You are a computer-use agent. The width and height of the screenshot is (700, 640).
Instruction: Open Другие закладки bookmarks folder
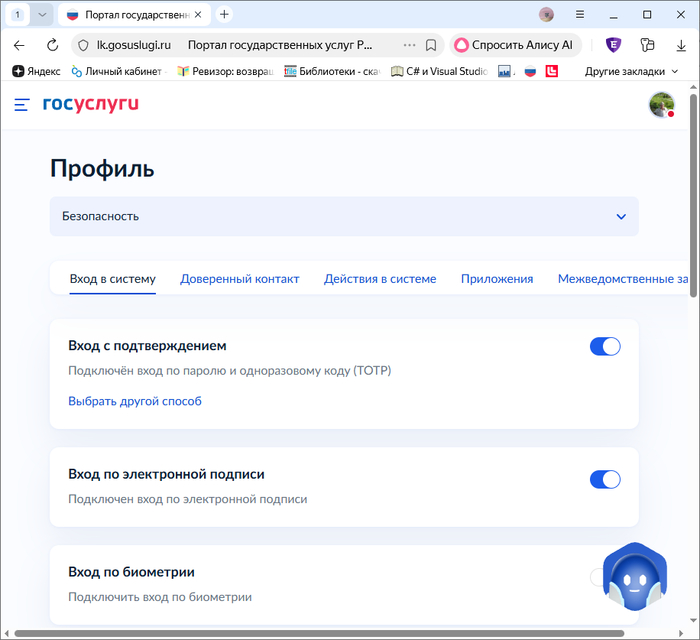(631, 71)
